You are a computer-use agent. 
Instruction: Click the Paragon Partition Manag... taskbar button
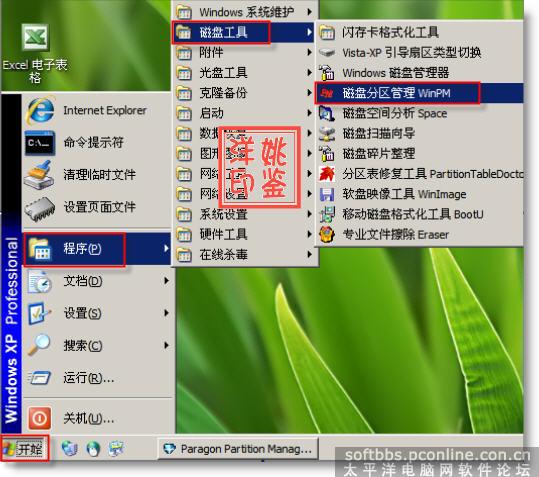[x=238, y=448]
